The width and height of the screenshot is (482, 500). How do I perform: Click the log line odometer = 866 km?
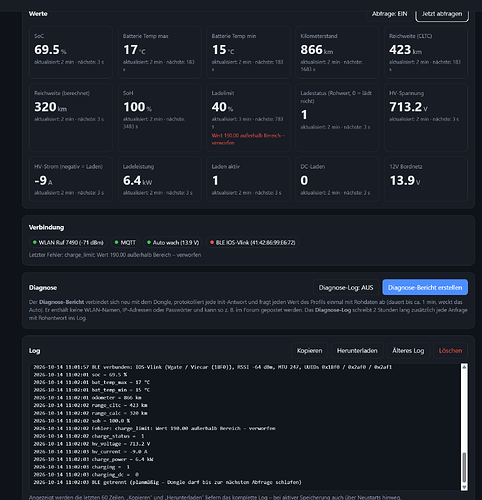point(87,398)
